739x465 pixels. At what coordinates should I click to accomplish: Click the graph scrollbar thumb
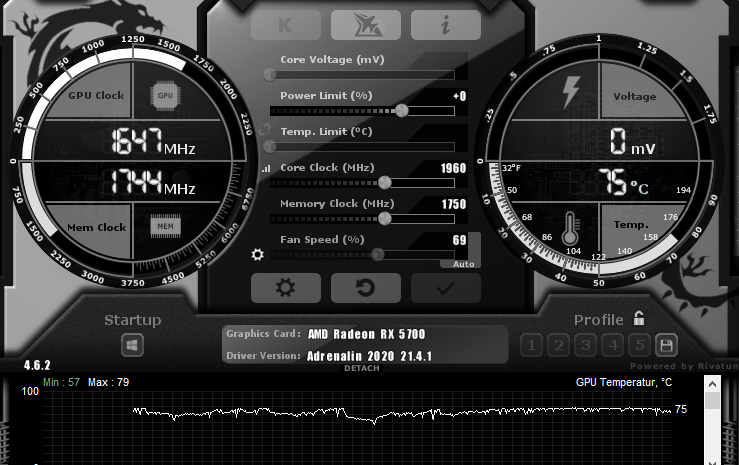click(712, 401)
